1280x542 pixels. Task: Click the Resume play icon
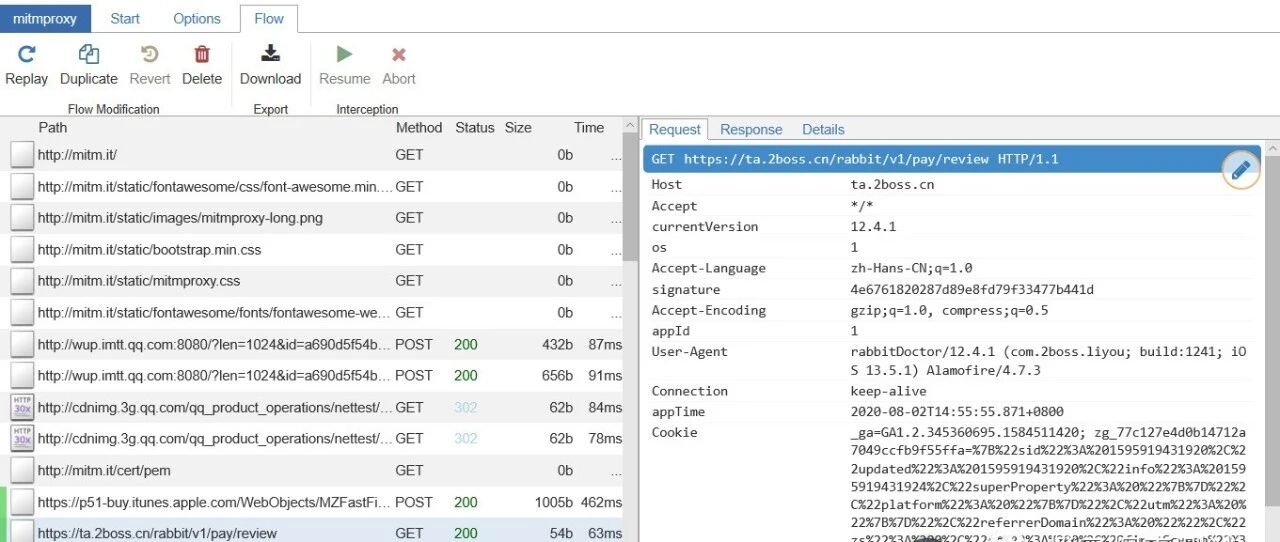[344, 54]
